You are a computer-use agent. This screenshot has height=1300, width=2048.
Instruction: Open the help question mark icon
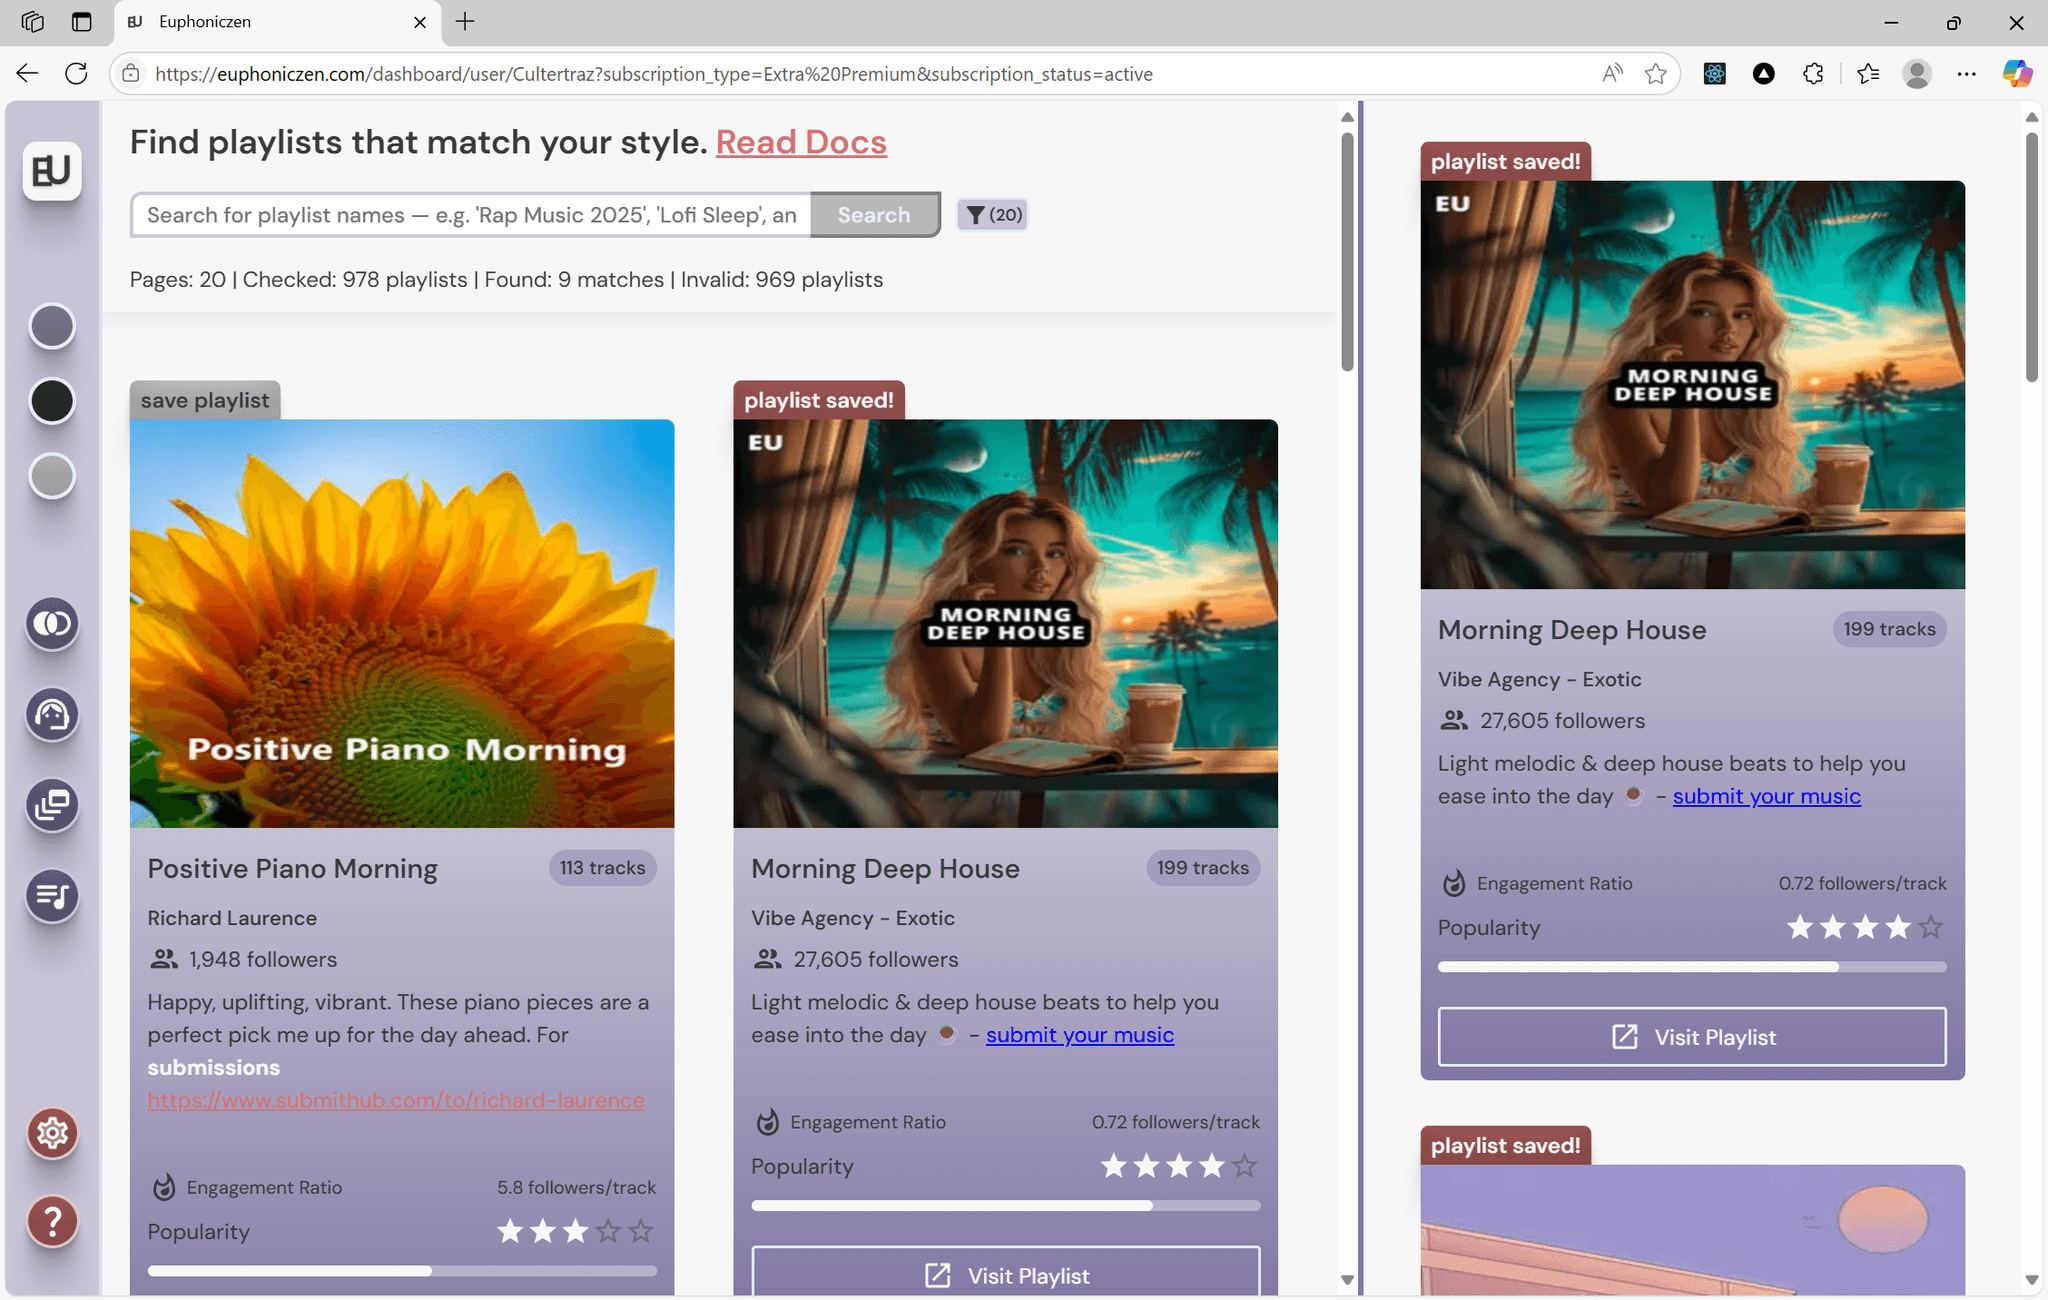coord(52,1221)
